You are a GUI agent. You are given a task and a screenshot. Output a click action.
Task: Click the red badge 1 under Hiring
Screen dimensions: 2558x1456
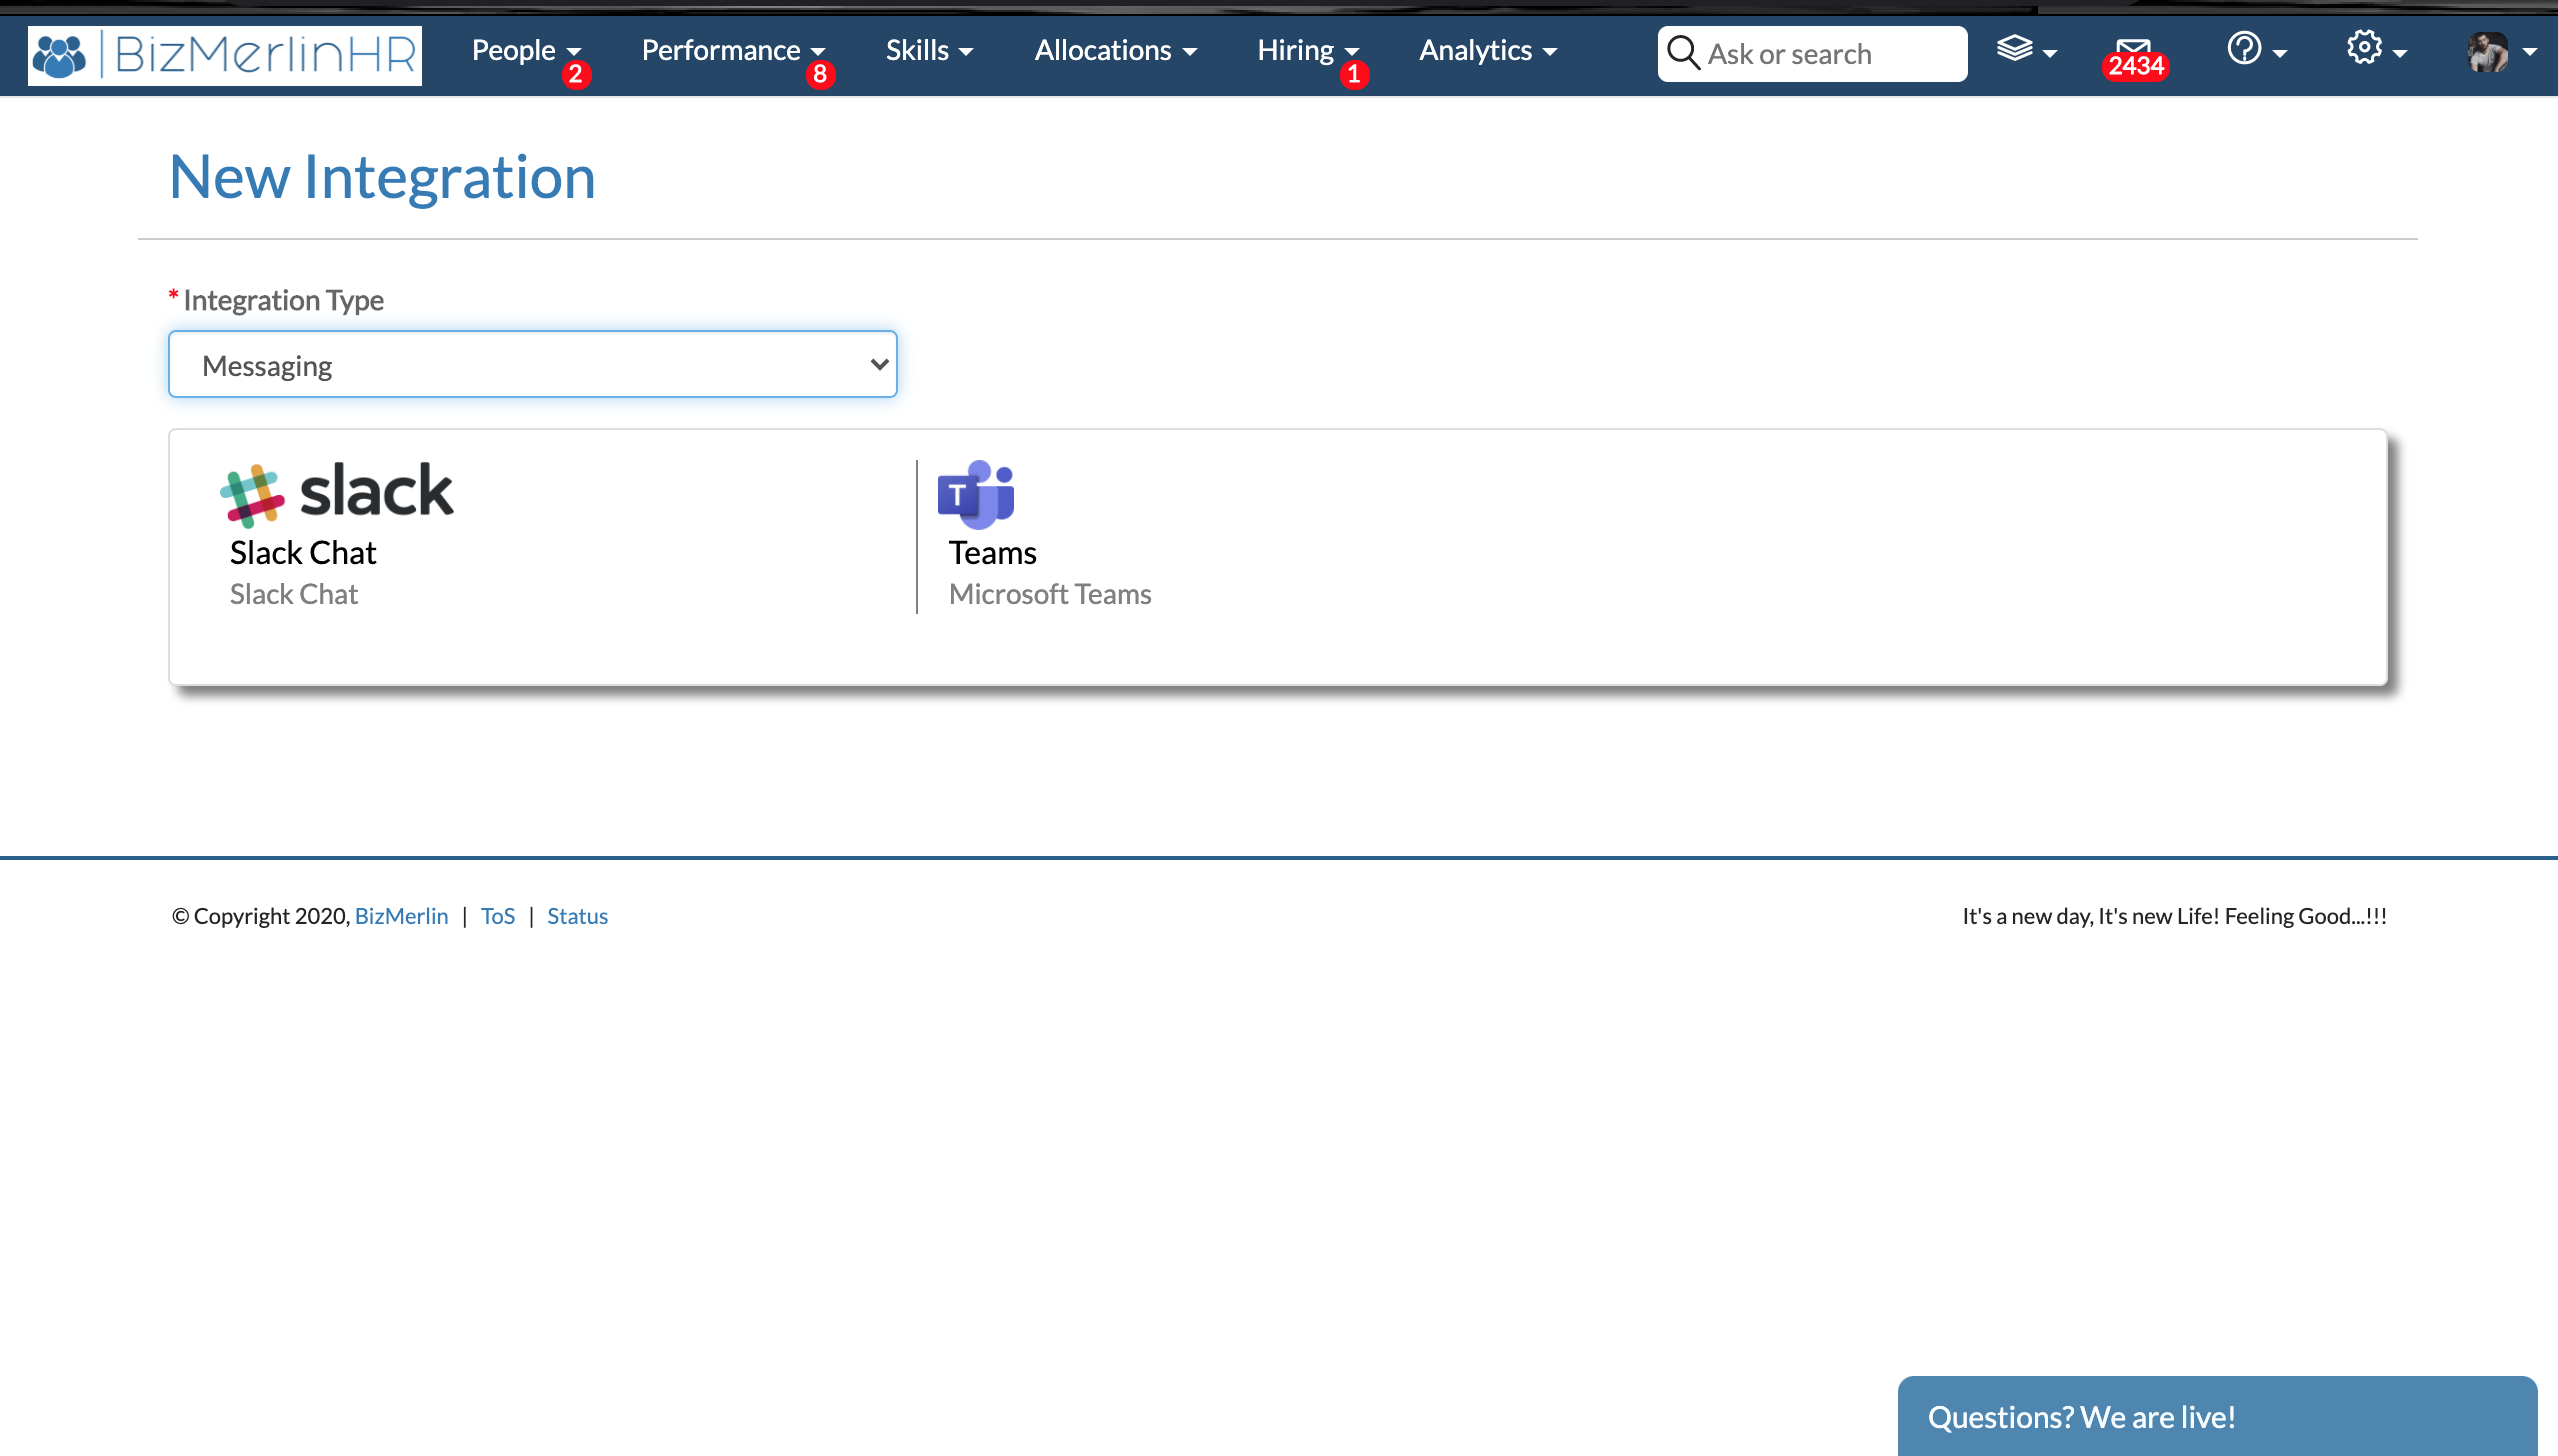click(x=1354, y=74)
